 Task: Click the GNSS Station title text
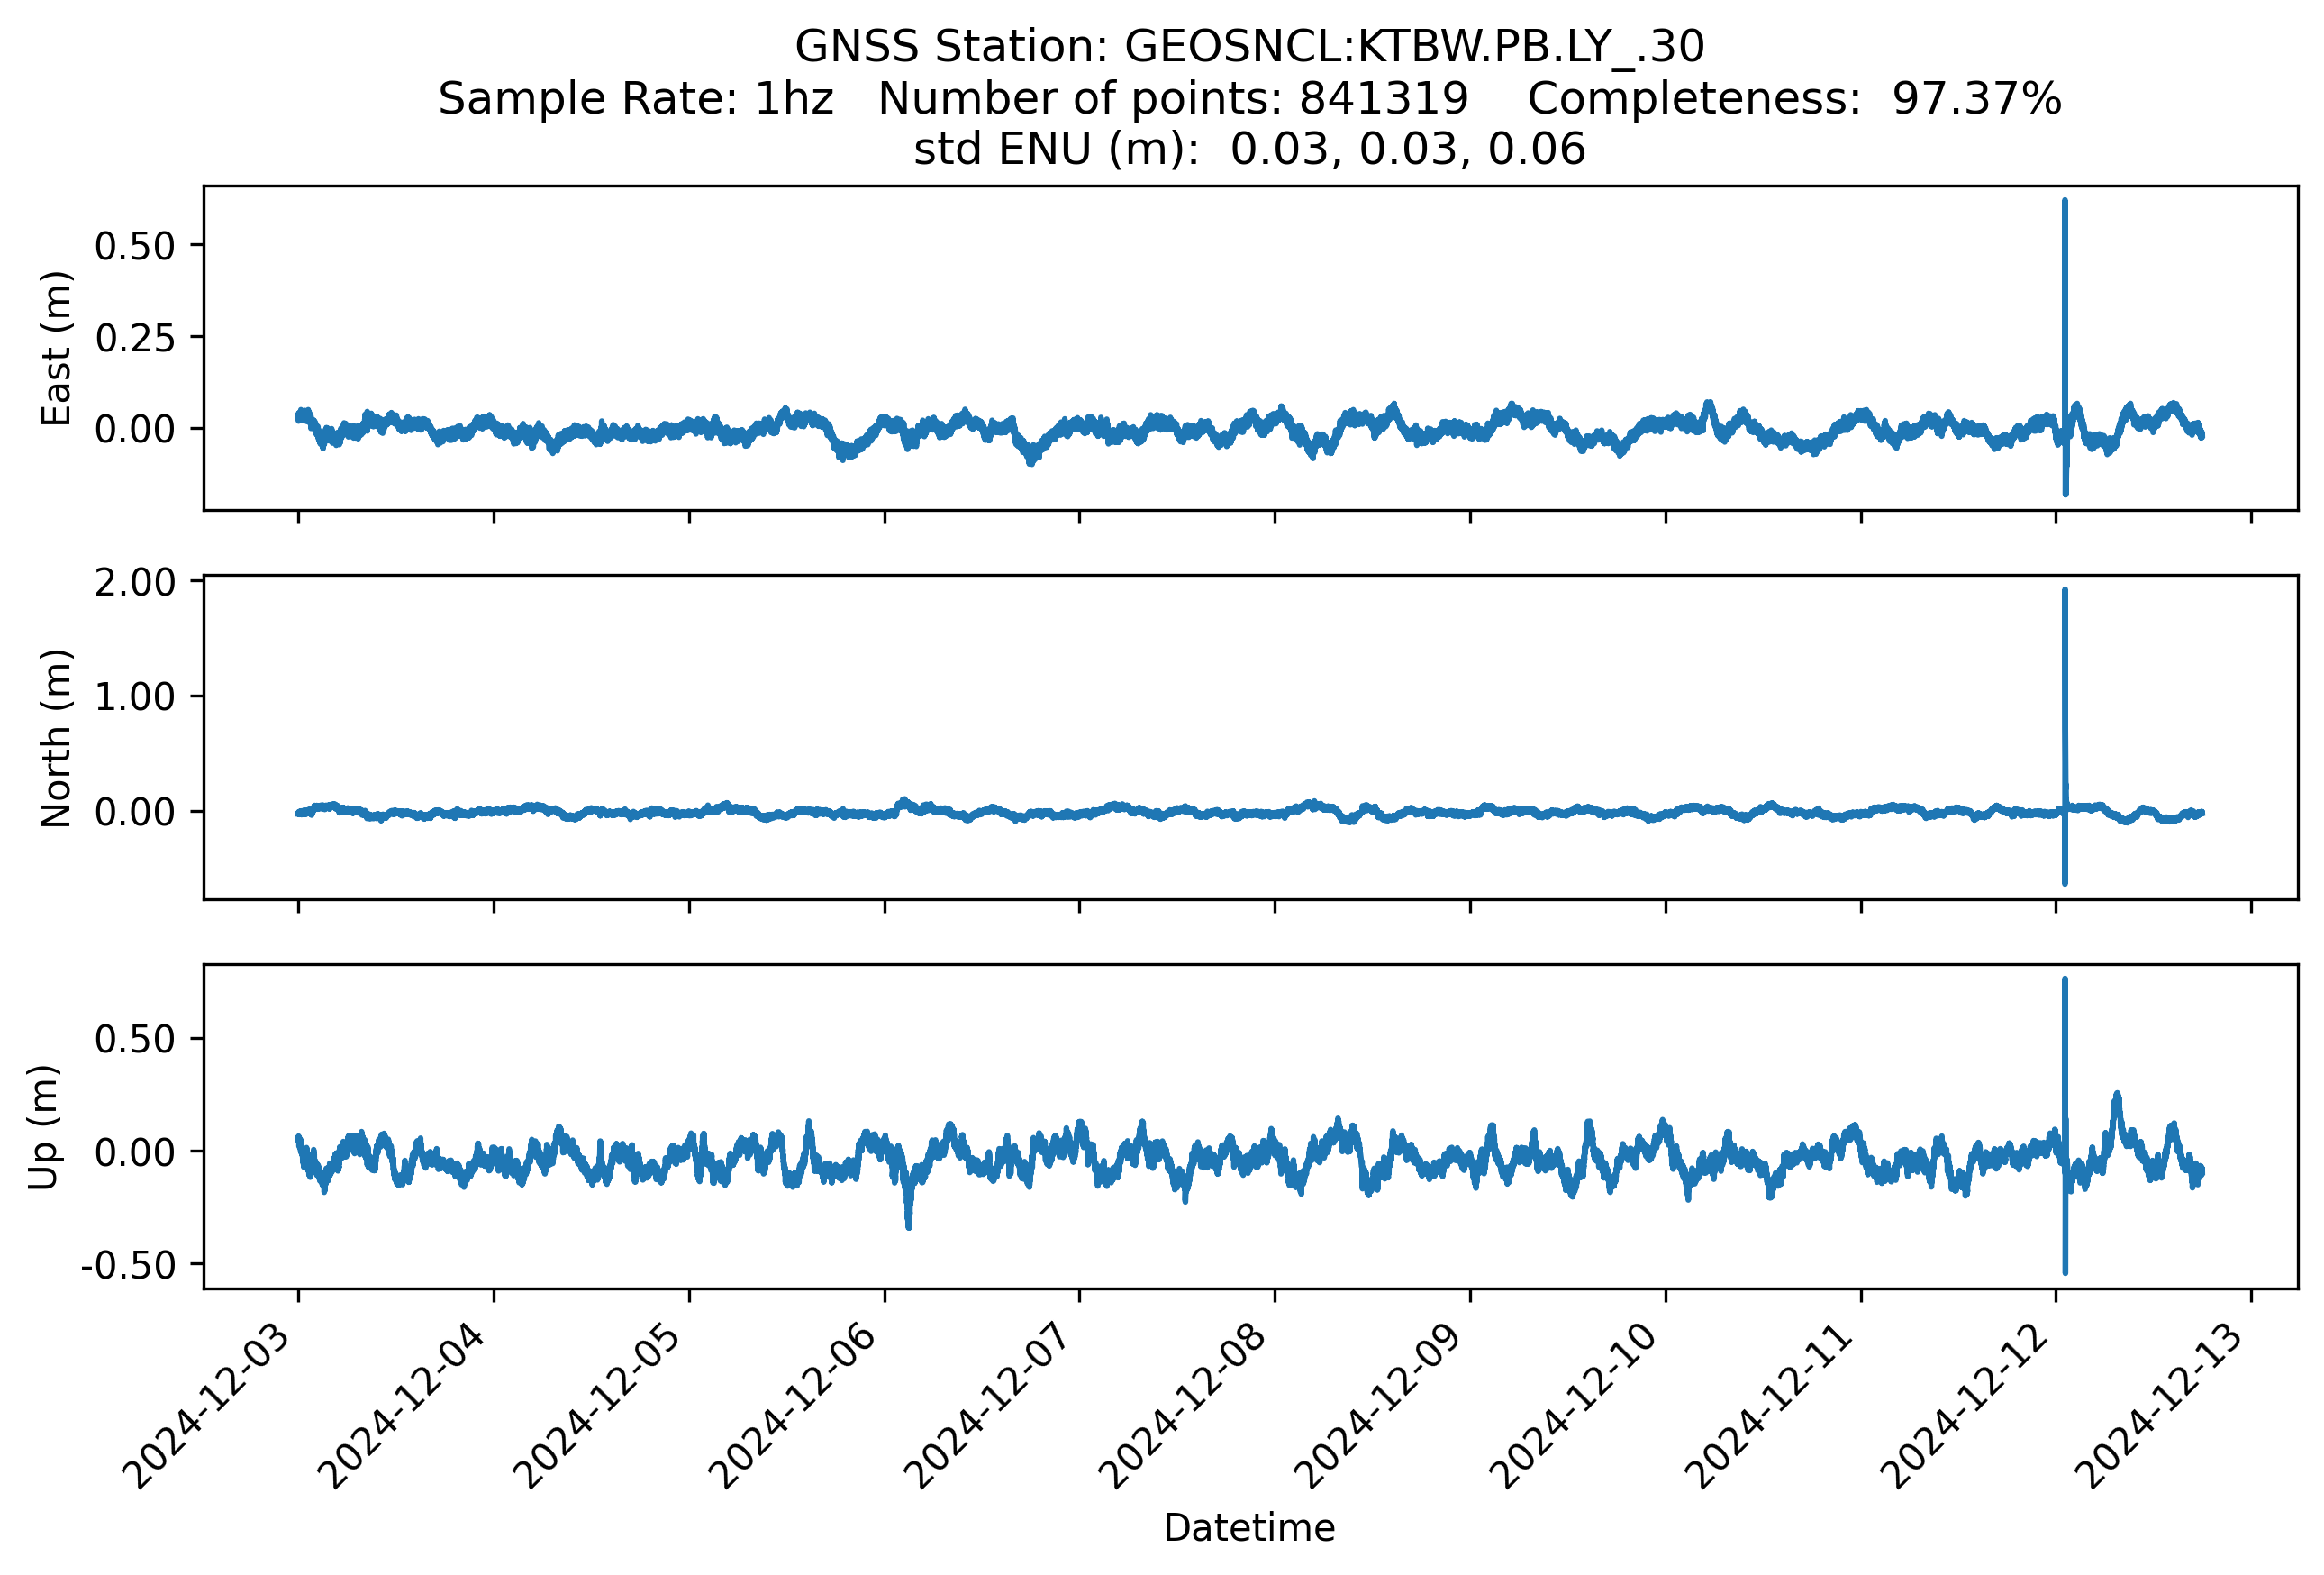1249,46
